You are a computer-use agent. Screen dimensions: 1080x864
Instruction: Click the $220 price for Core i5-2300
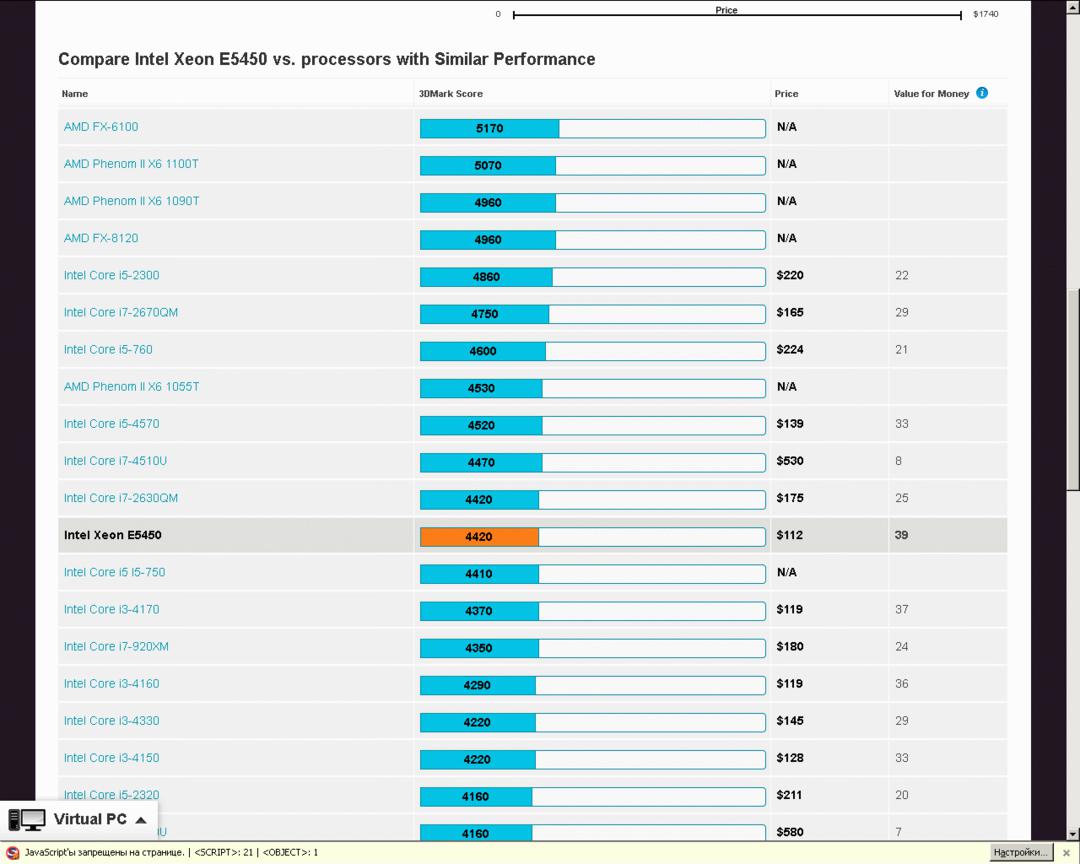click(789, 276)
